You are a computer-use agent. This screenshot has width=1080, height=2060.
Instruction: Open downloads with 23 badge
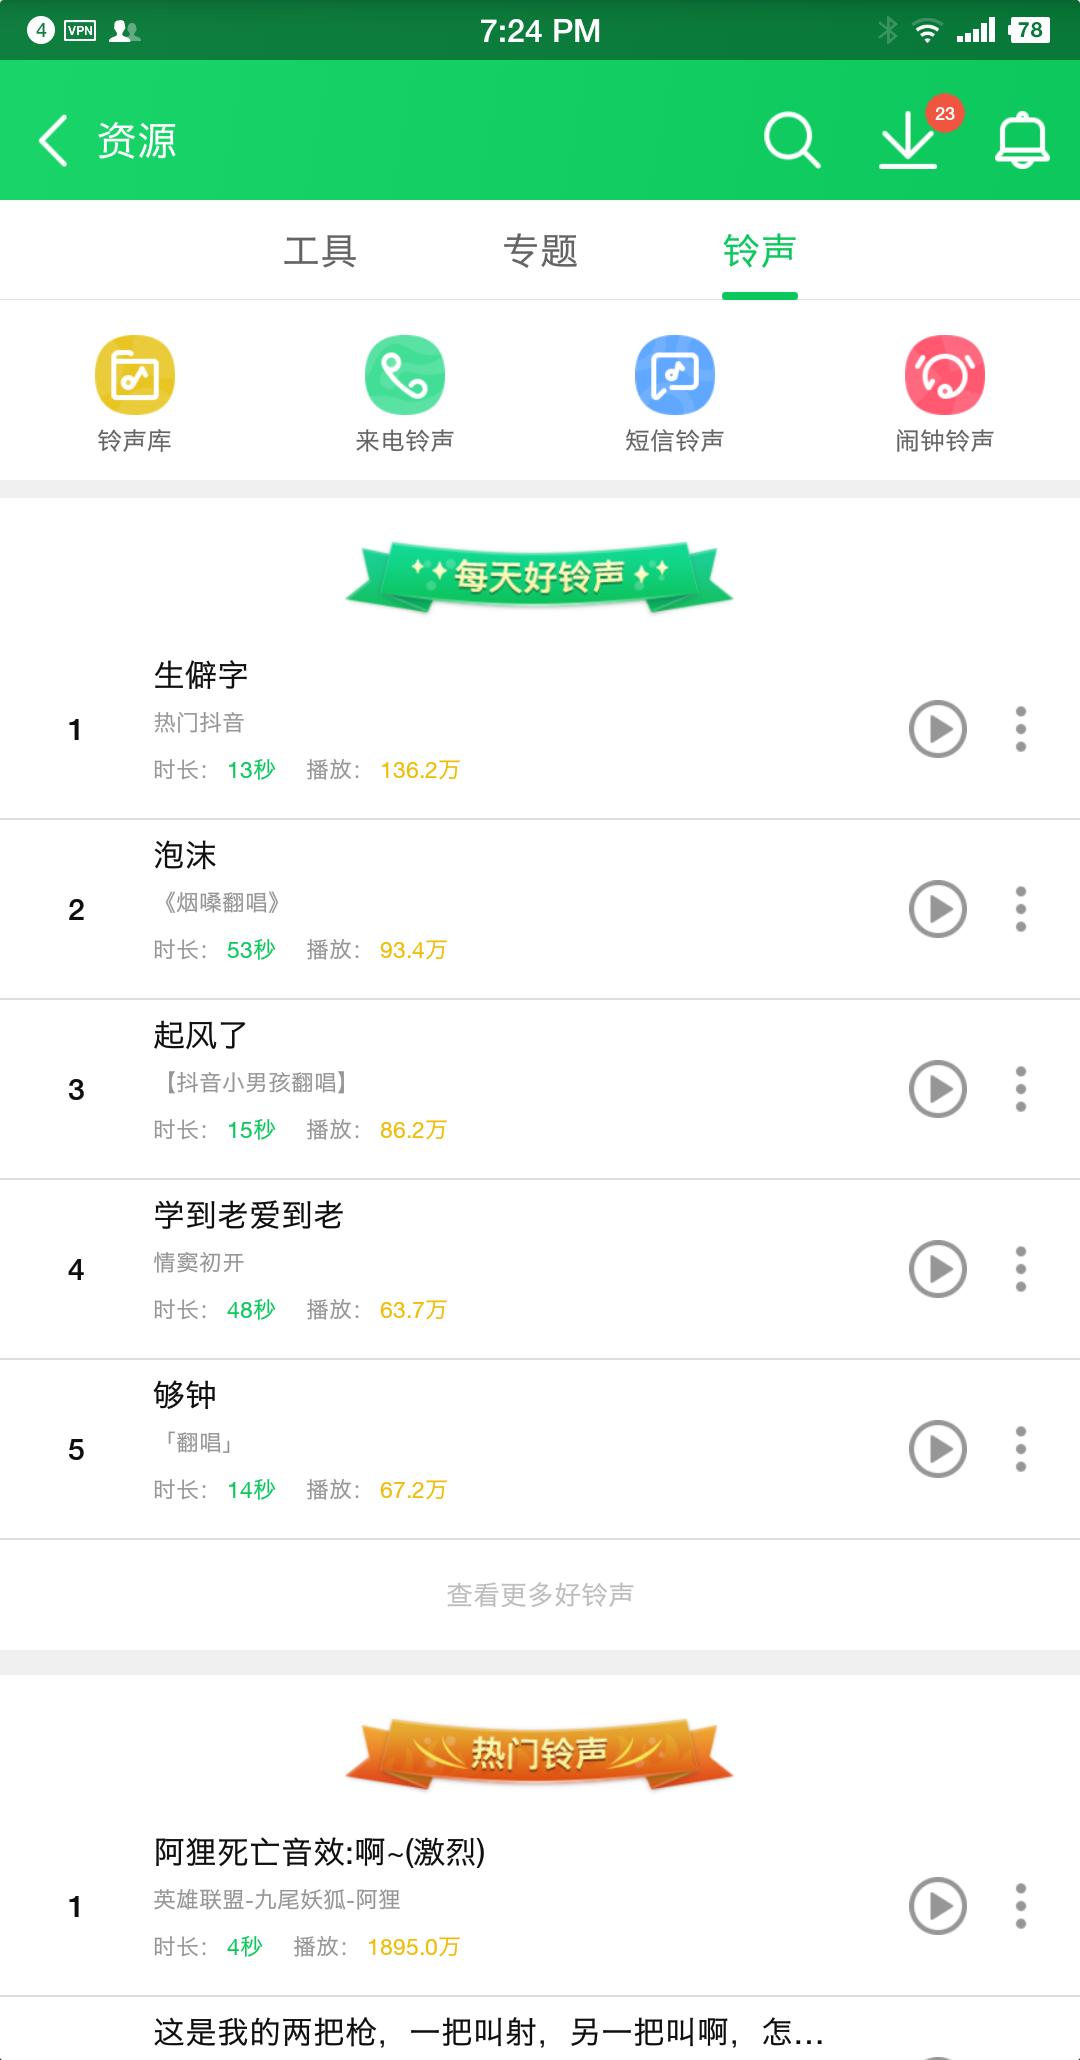[x=908, y=139]
